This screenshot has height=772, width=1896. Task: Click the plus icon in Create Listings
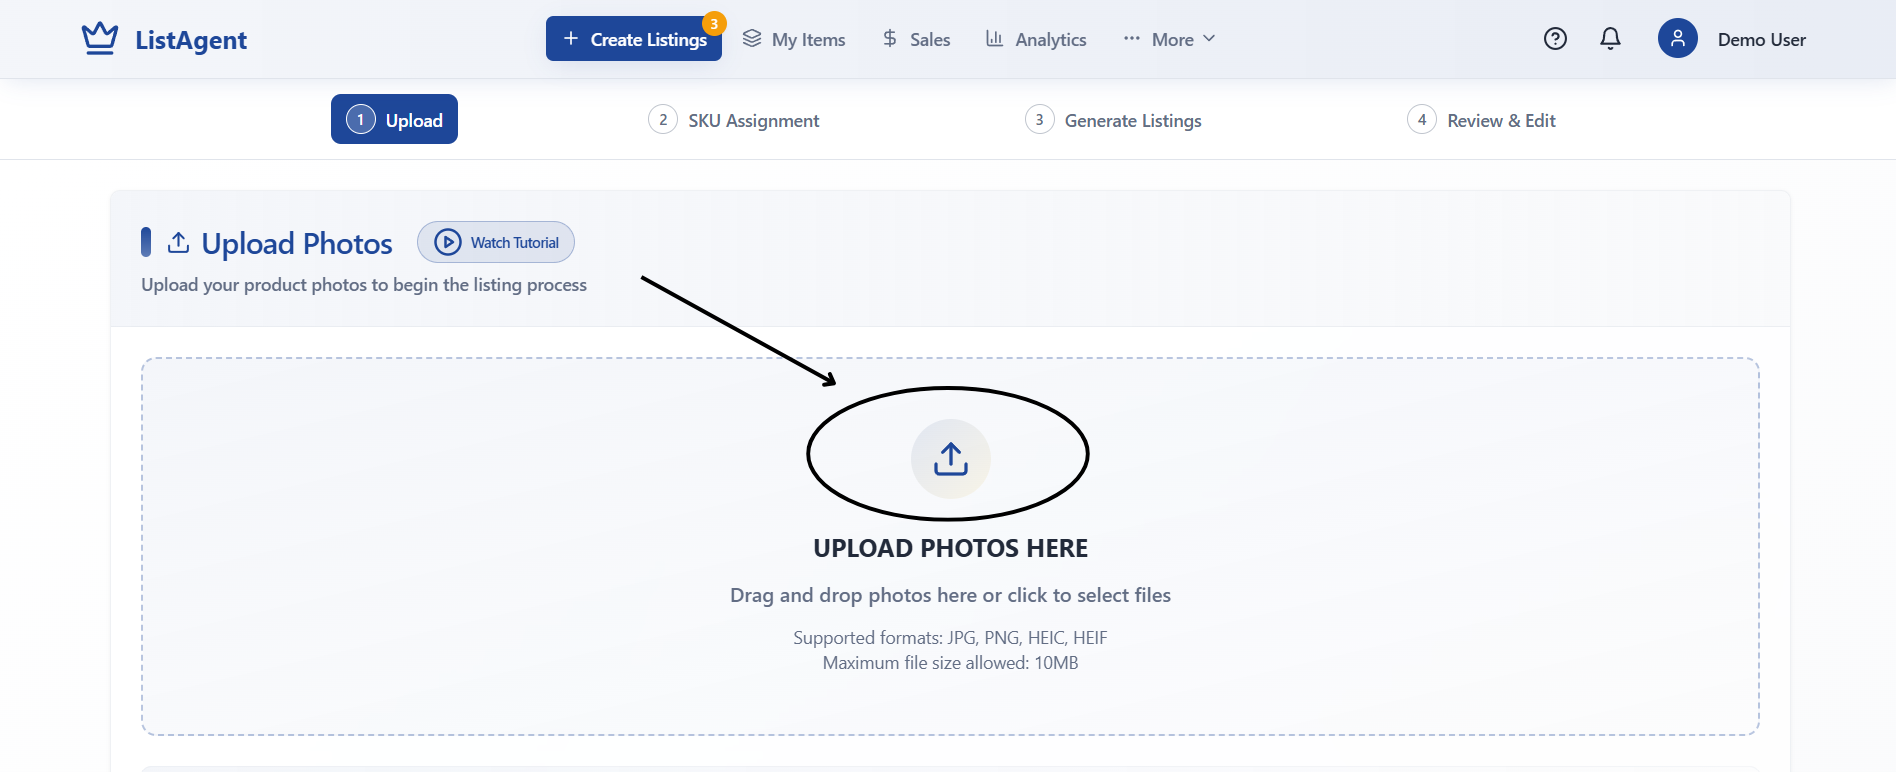(571, 38)
